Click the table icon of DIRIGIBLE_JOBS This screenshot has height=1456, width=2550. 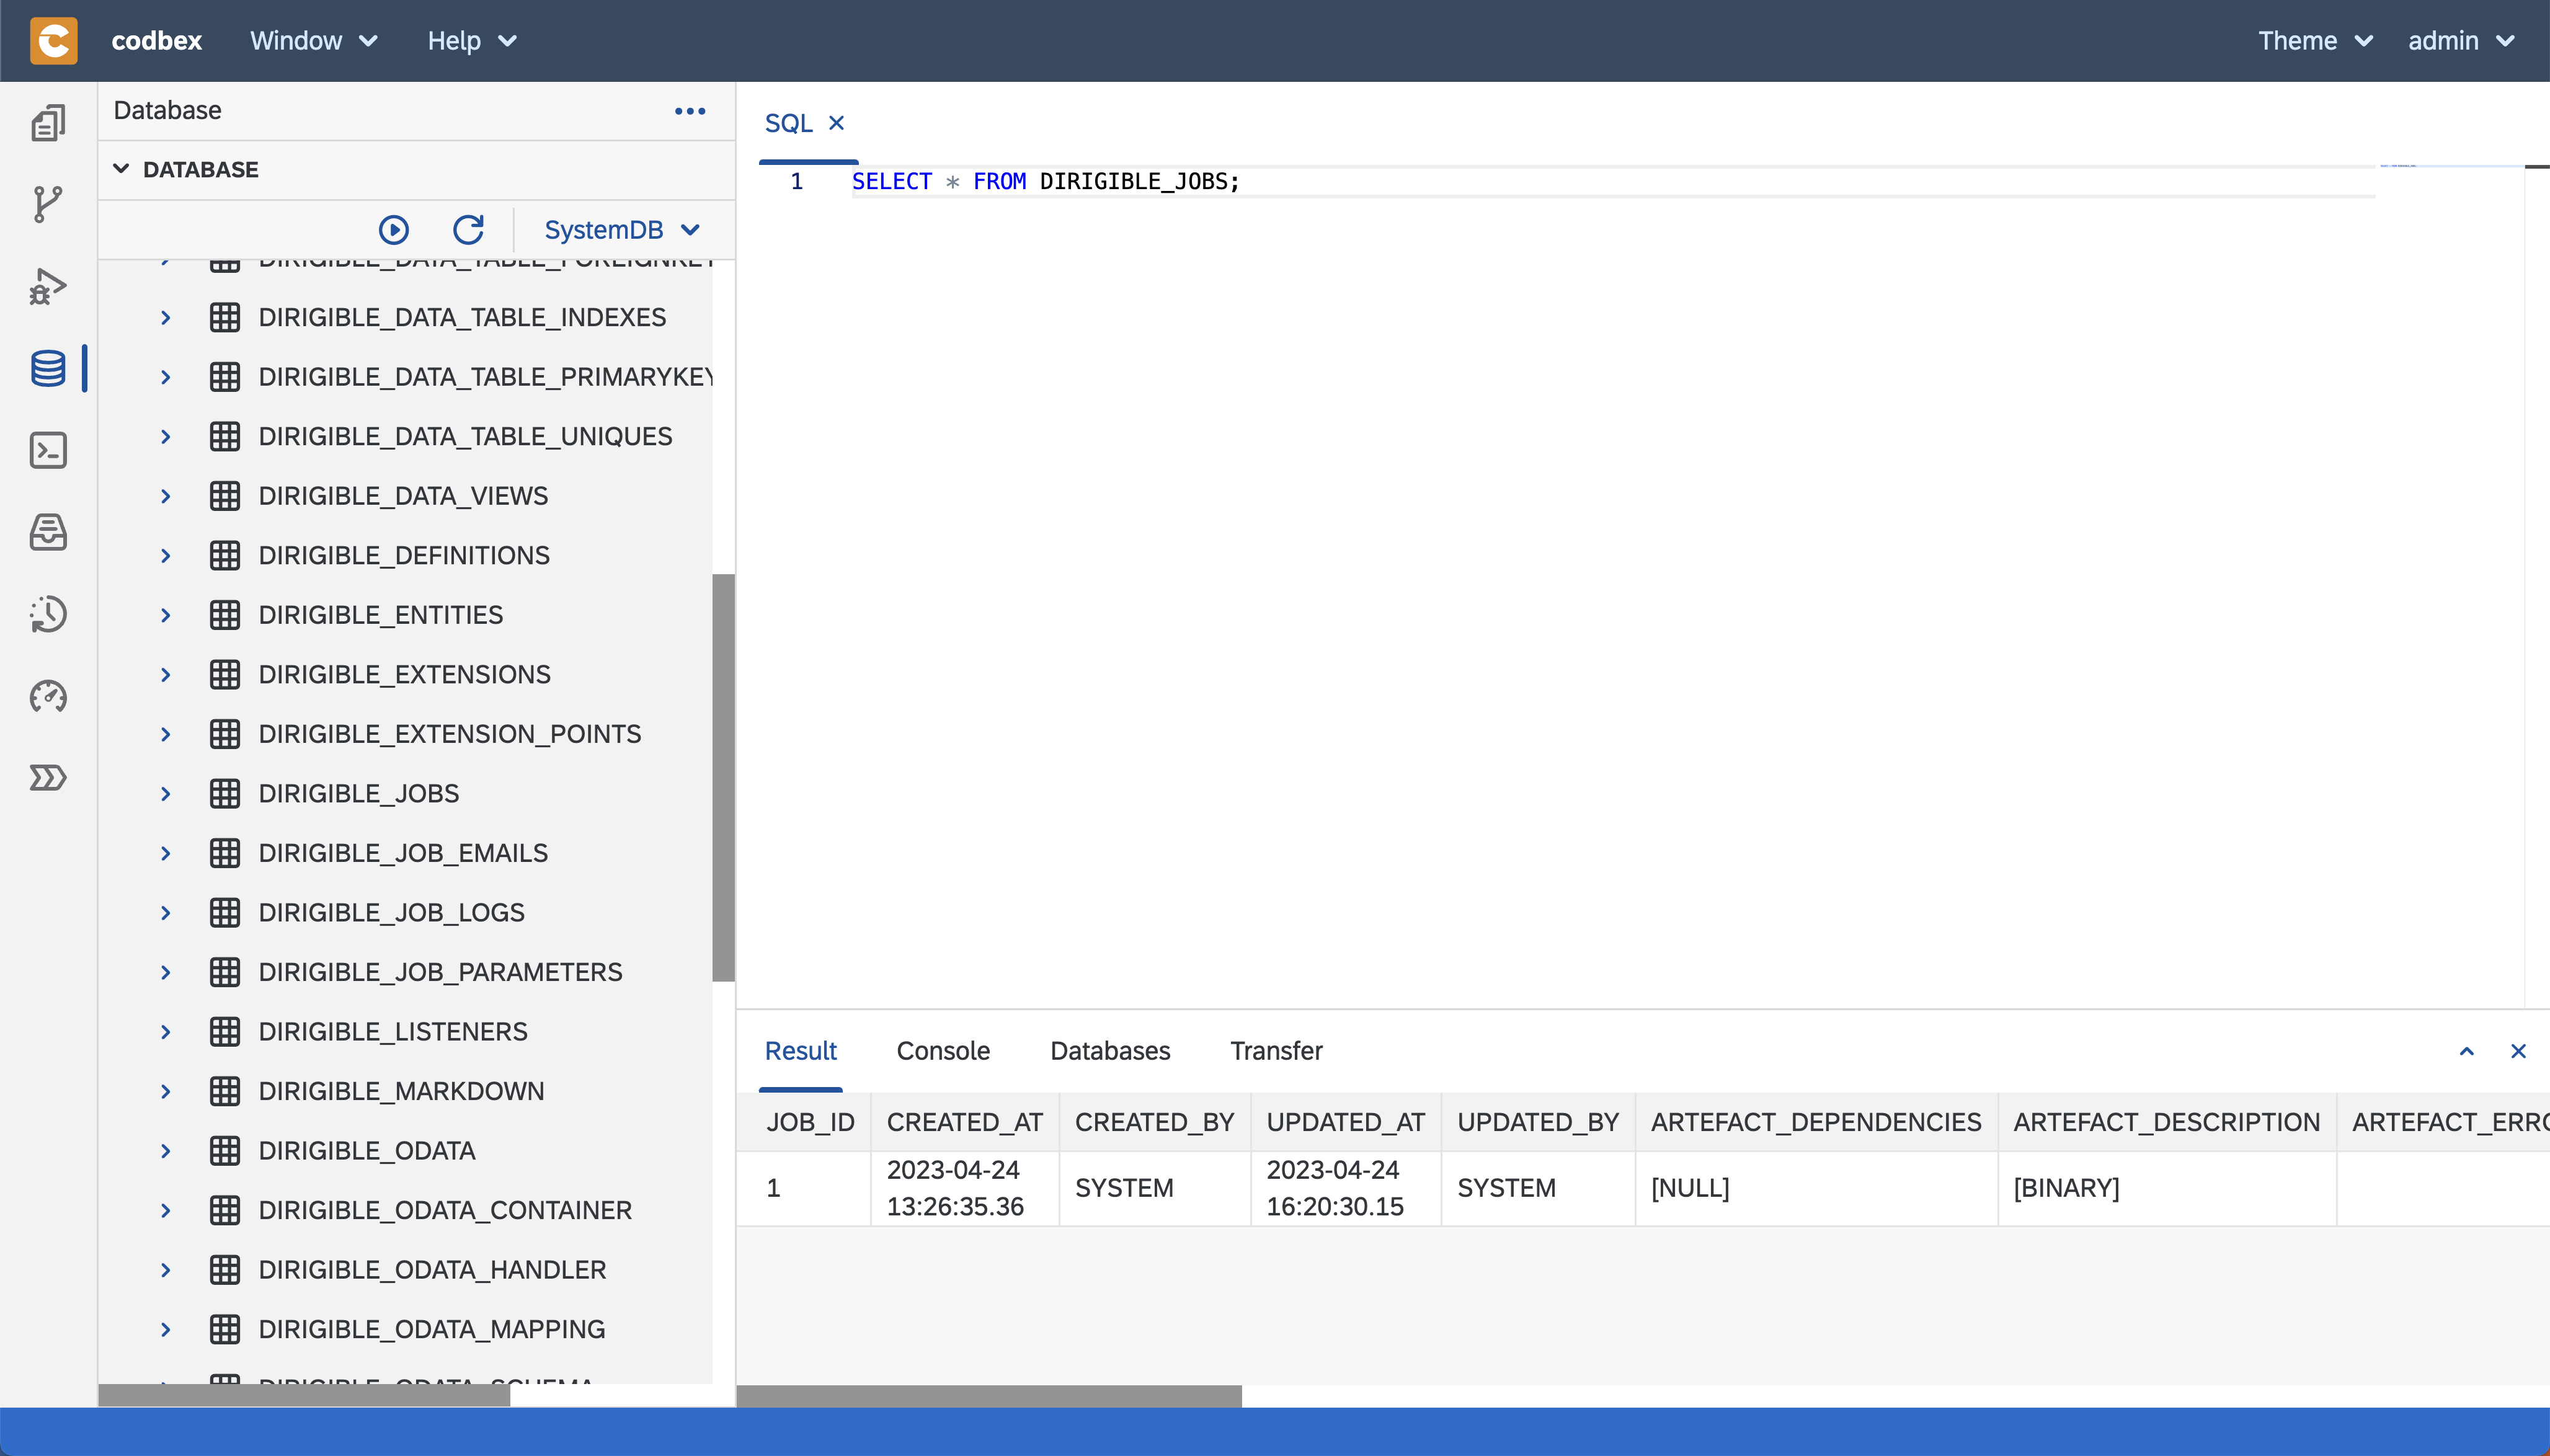click(x=225, y=794)
